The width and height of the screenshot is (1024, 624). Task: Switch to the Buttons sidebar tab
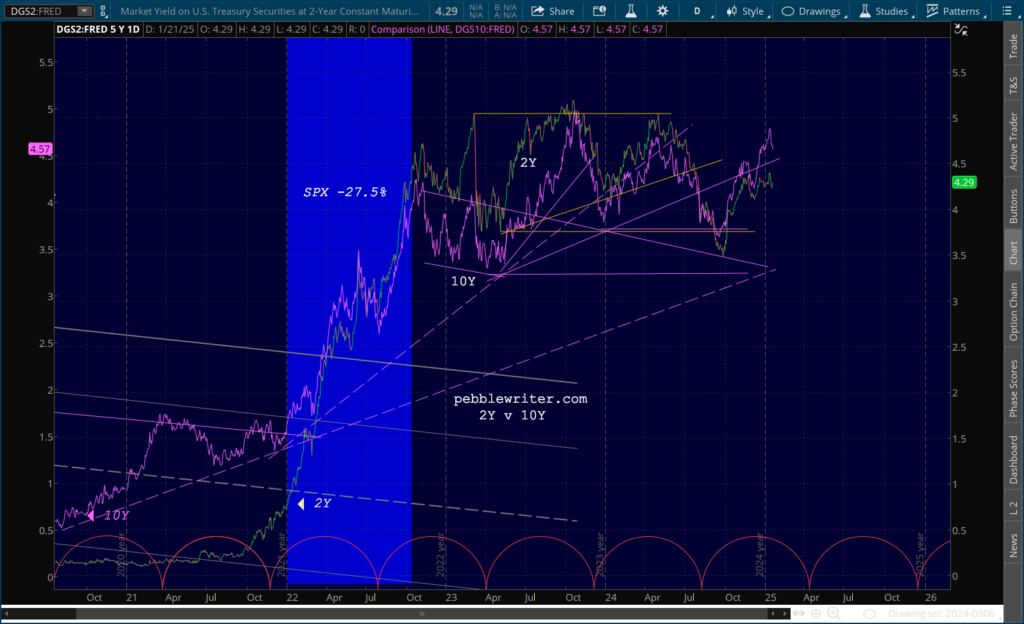click(x=1014, y=206)
